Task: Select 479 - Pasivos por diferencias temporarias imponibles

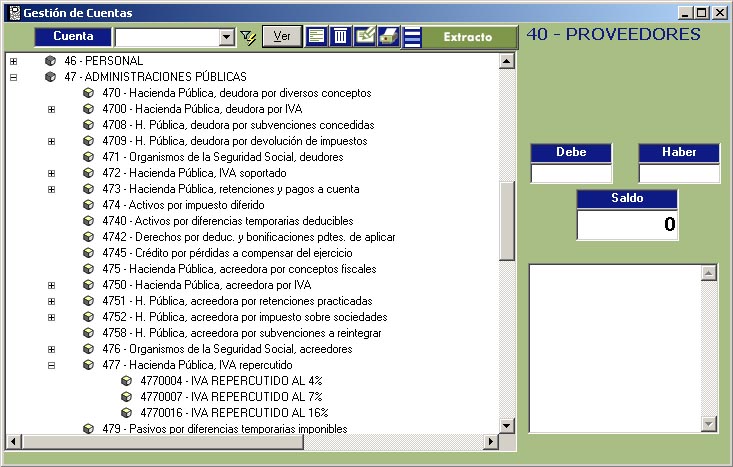Action: click(x=225, y=429)
